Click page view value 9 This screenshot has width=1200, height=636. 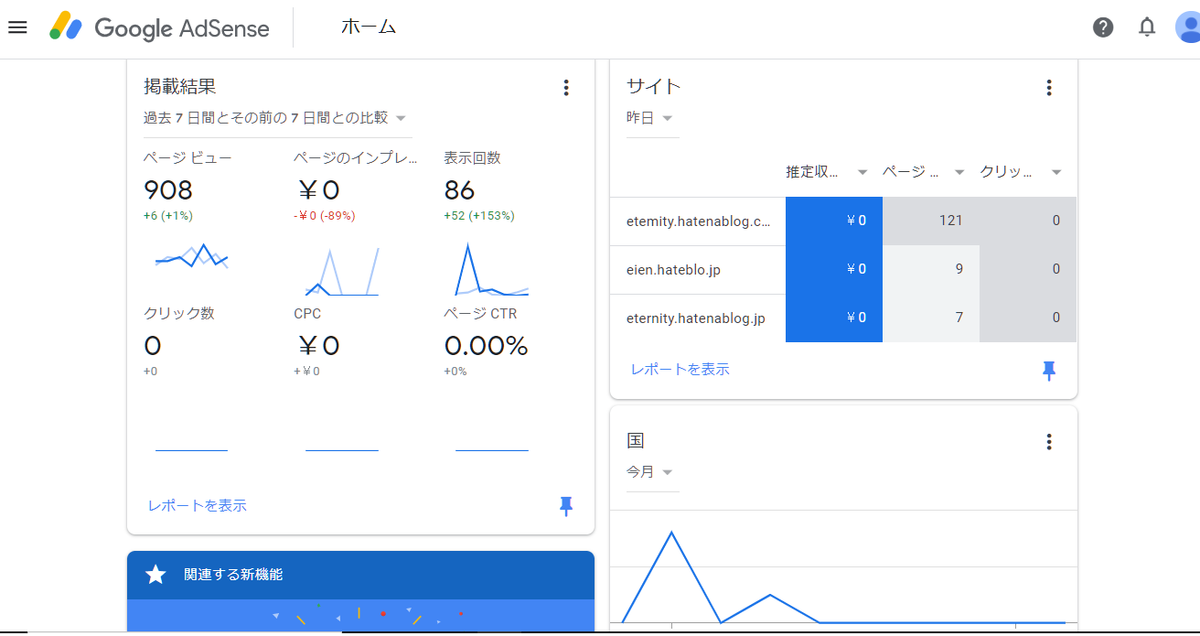click(x=958, y=269)
